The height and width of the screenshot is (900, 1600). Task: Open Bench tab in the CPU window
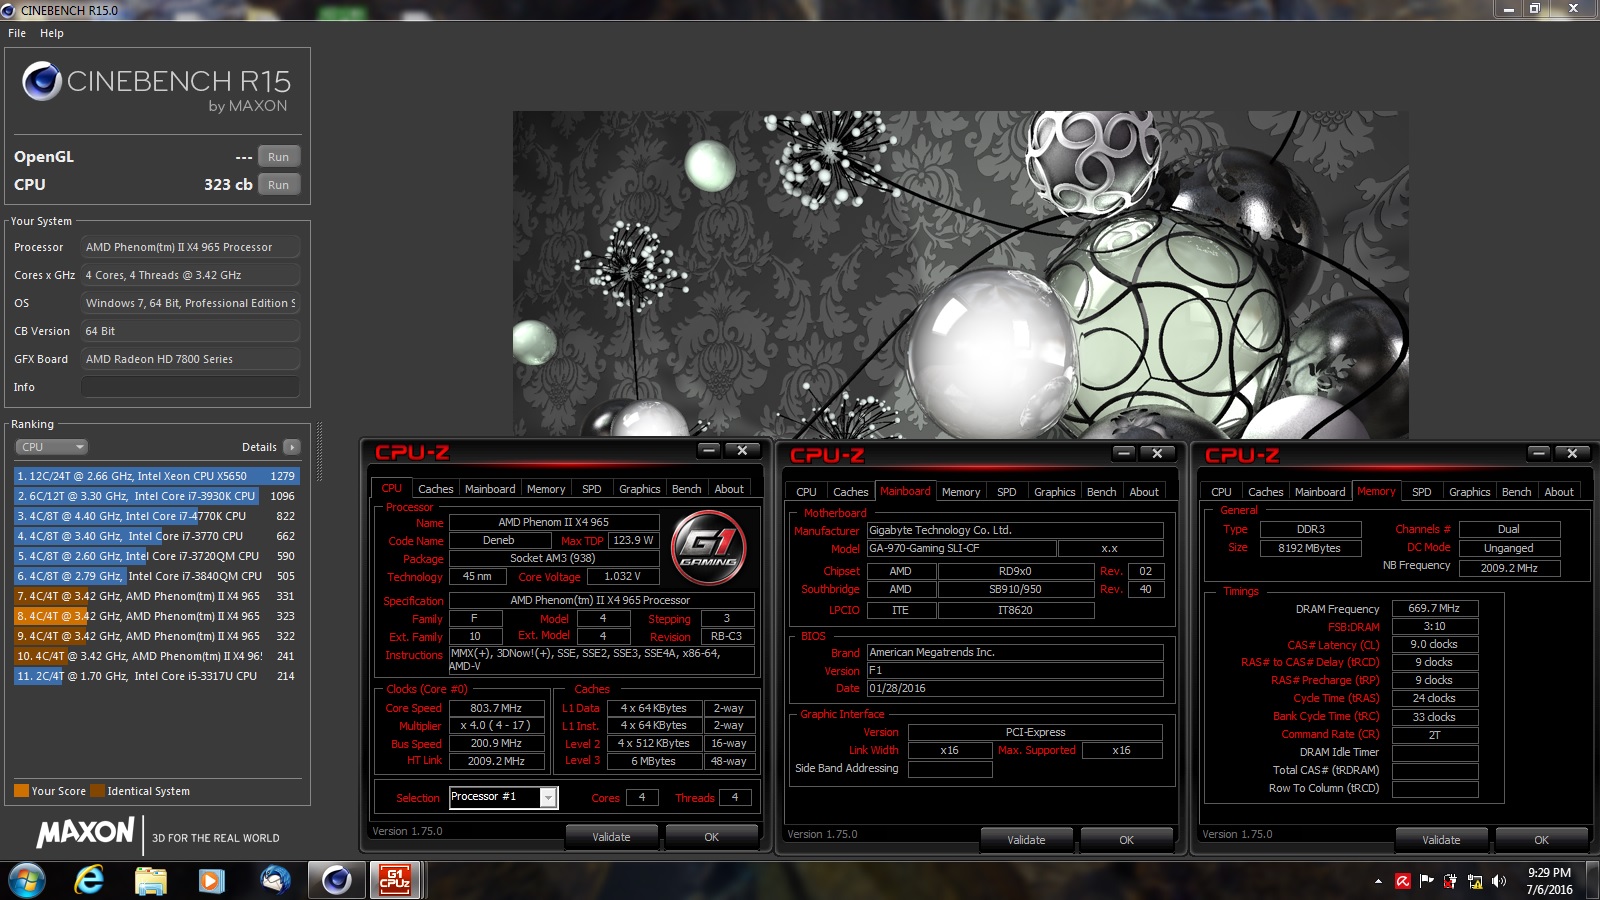click(x=686, y=489)
